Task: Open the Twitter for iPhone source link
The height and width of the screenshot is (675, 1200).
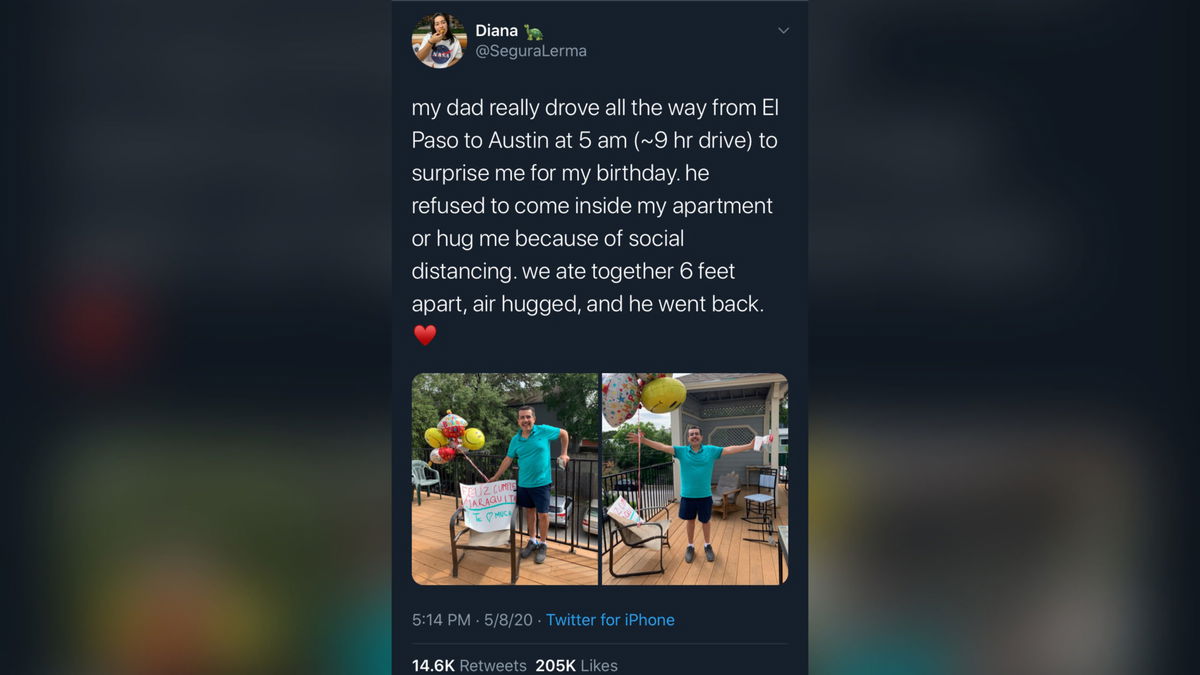Action: 610,620
